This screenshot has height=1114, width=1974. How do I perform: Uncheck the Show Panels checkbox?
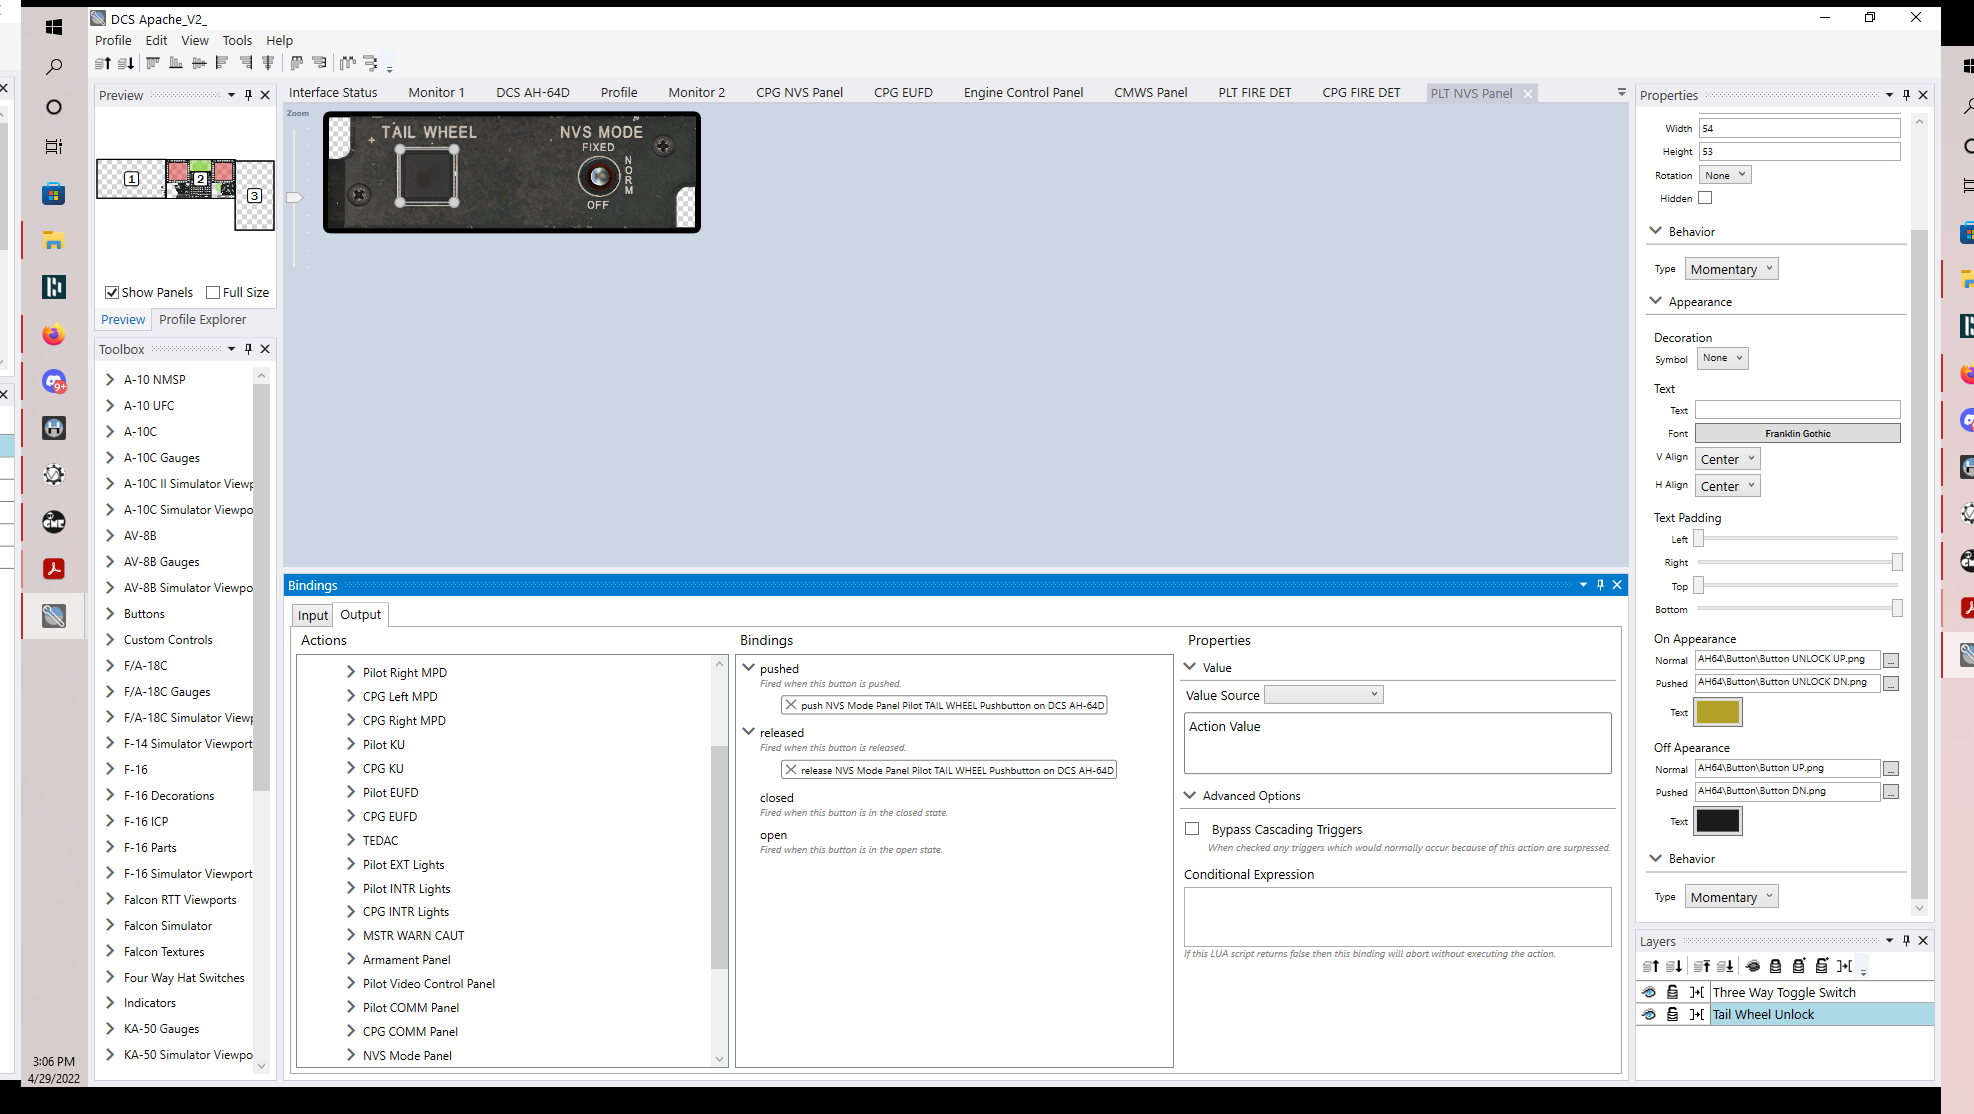click(112, 292)
